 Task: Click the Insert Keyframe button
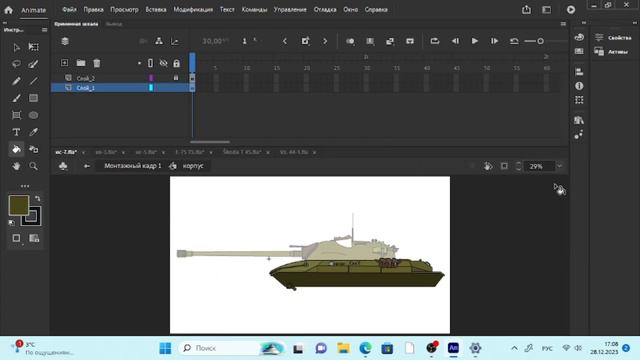point(305,41)
